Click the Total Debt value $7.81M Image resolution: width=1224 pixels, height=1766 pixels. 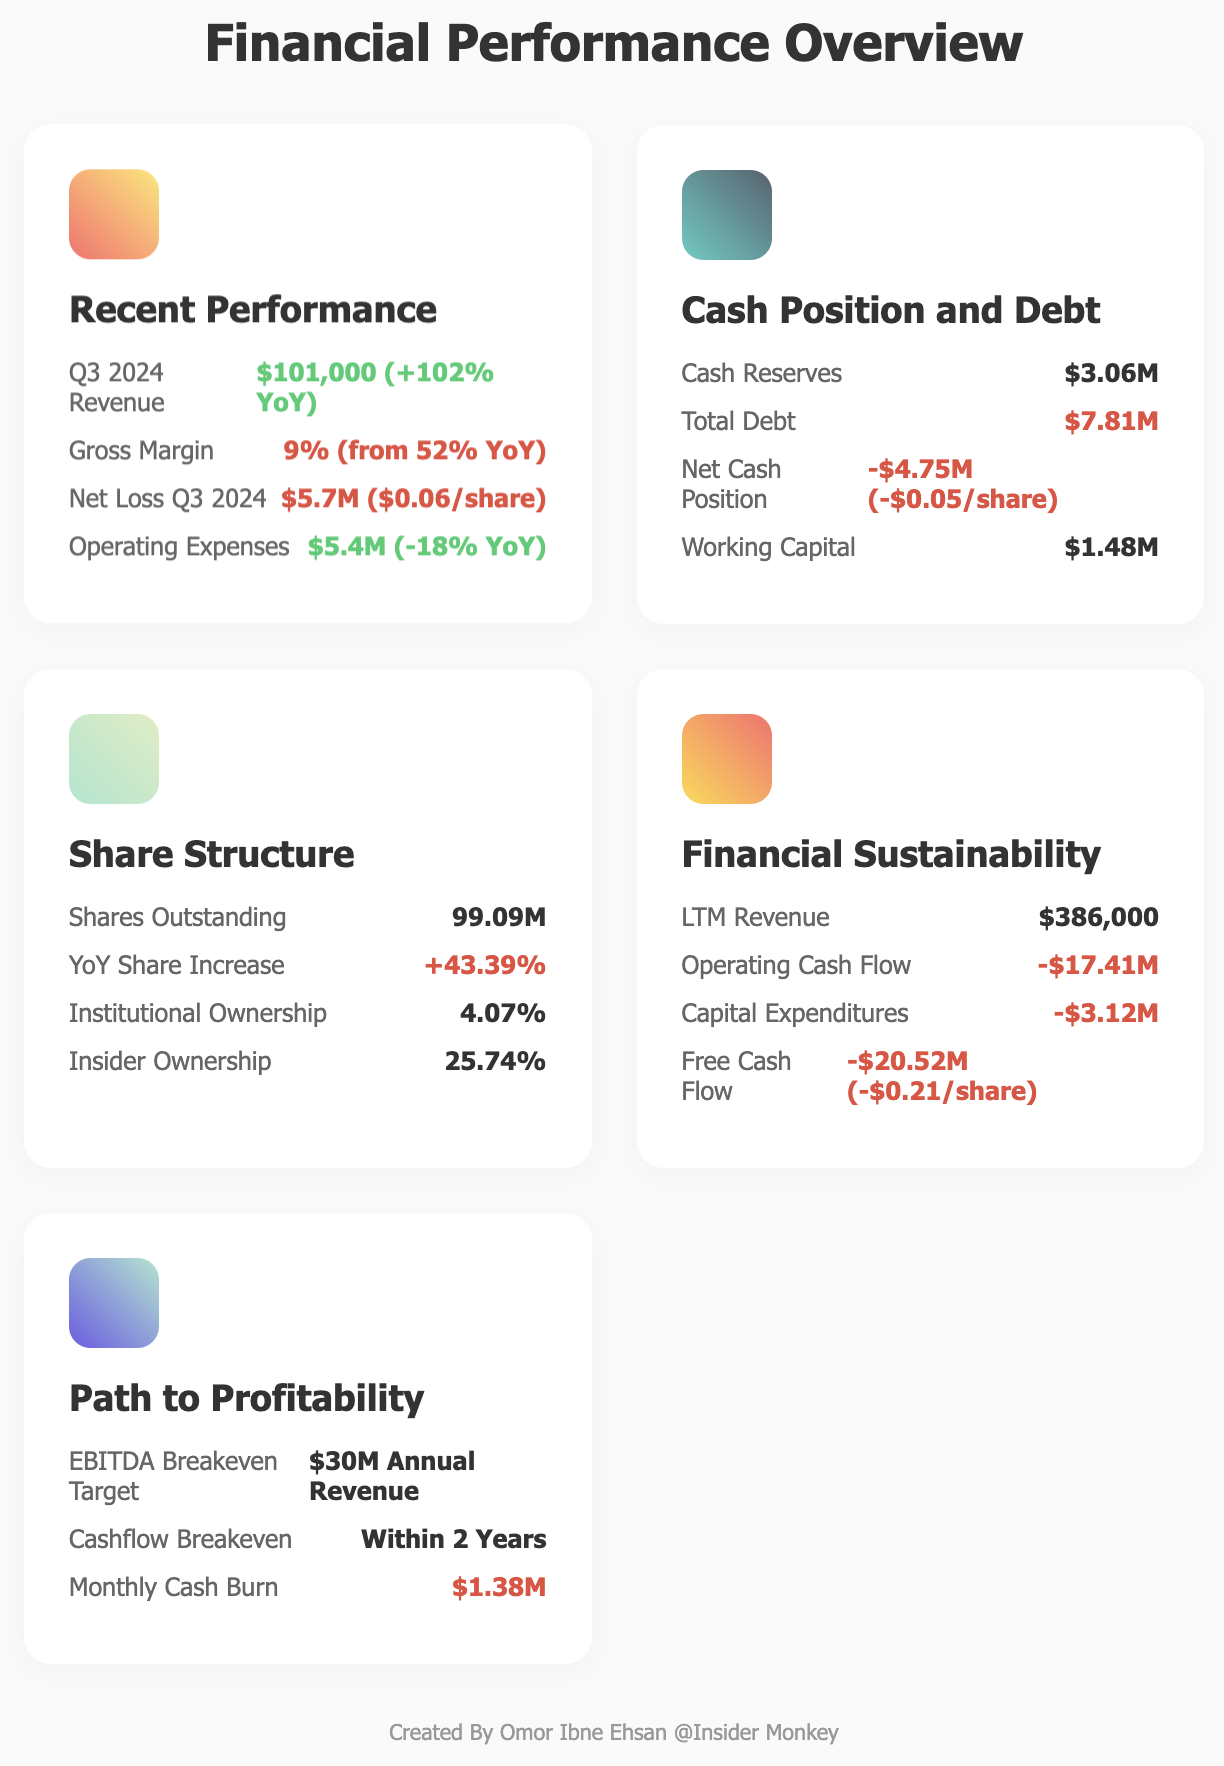point(1111,421)
